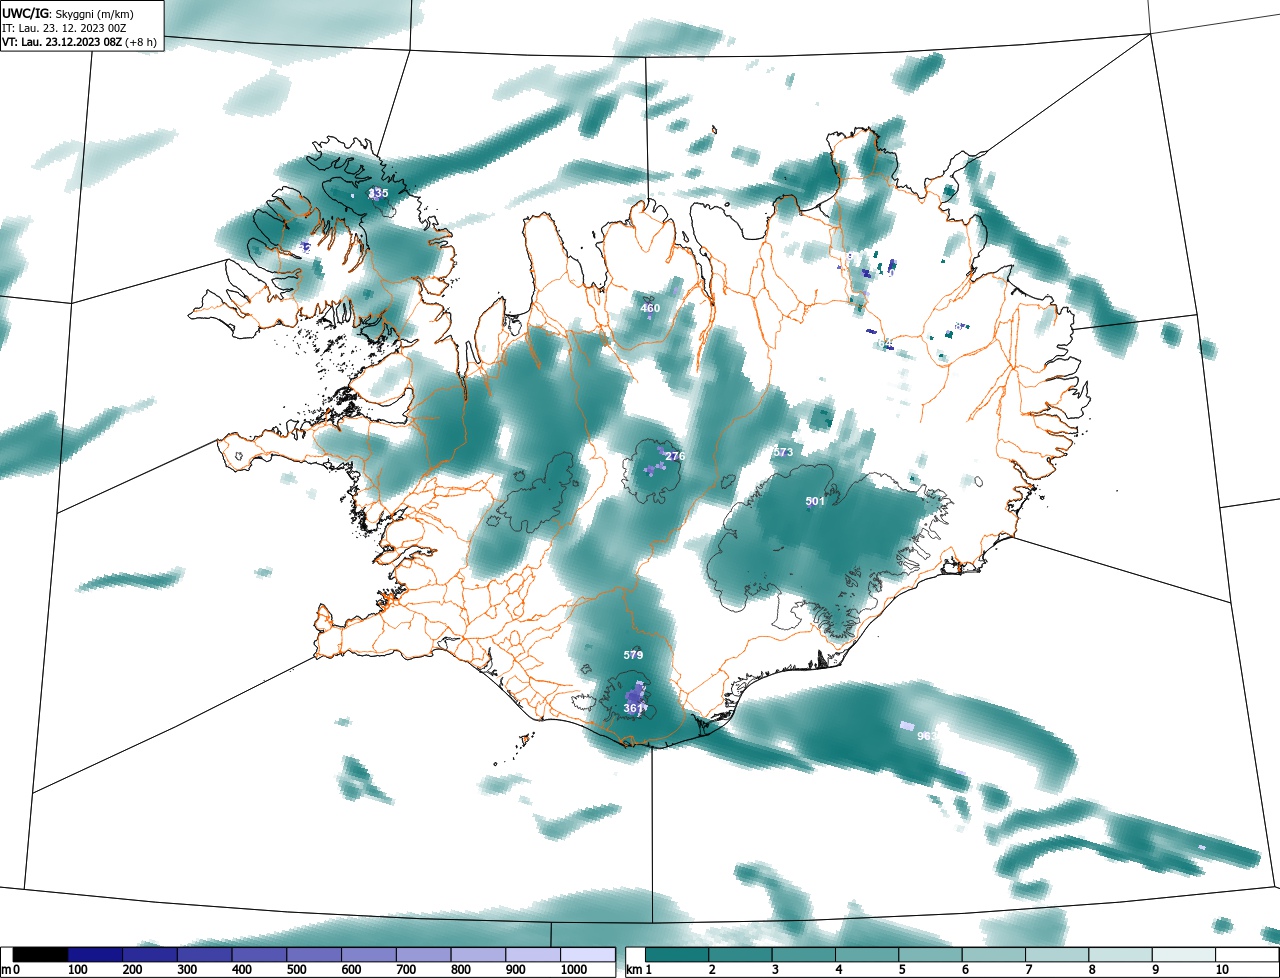Pick the 4–5 km legend swatch

point(867,955)
